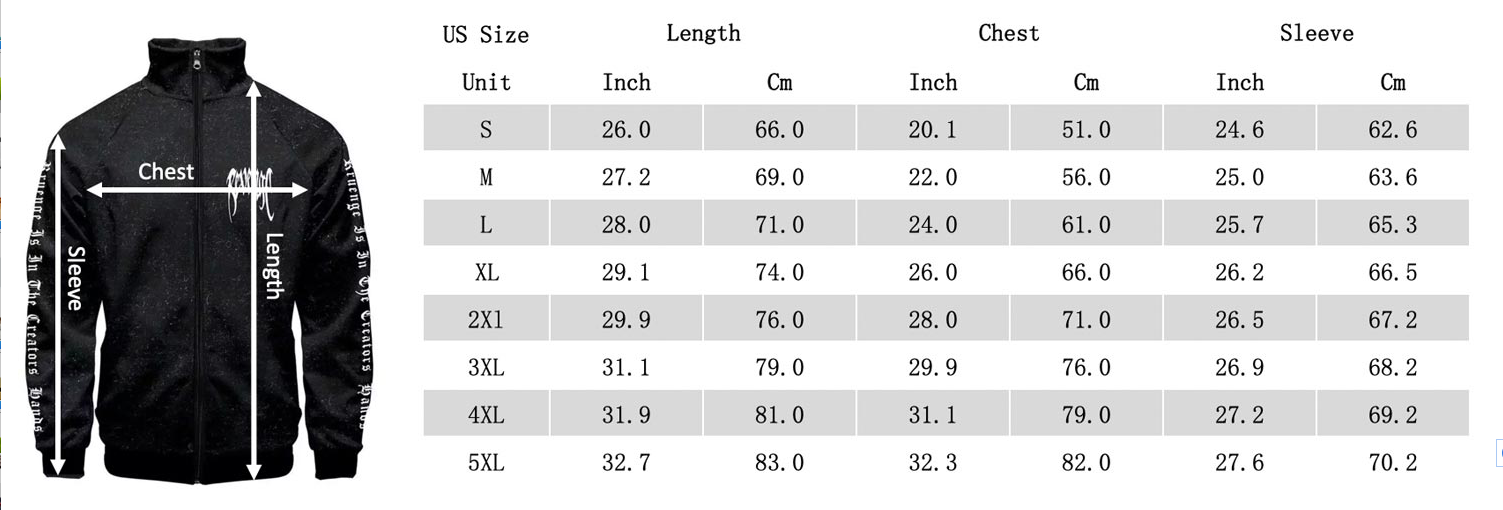The width and height of the screenshot is (1503, 510).
Task: Click the 70.2 cm sleeve value for 5XL
Action: click(1393, 462)
